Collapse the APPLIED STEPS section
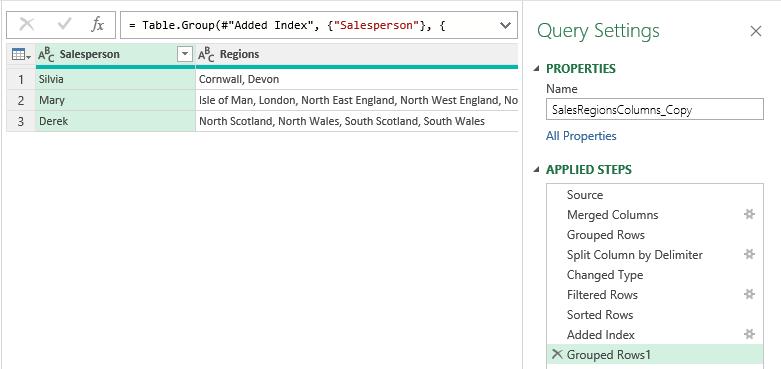The height and width of the screenshot is (369, 781). pyautogui.click(x=536, y=170)
